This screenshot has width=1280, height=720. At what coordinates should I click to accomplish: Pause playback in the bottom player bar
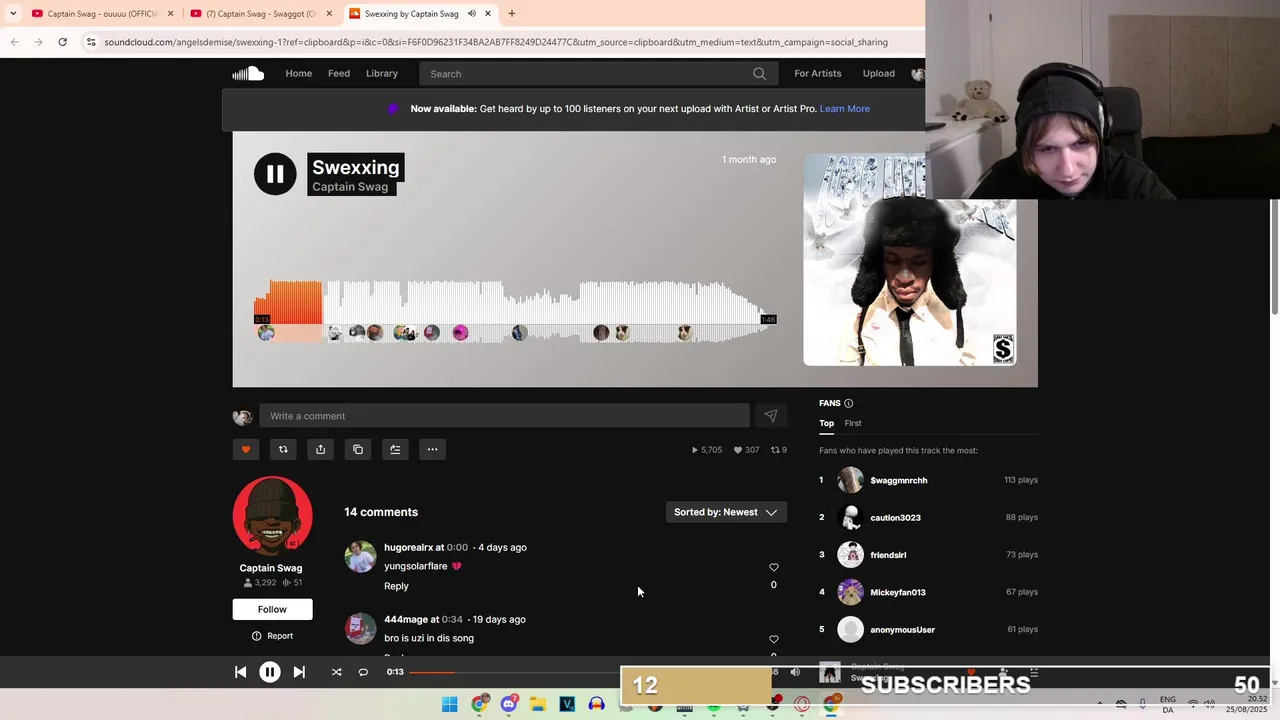pos(270,672)
